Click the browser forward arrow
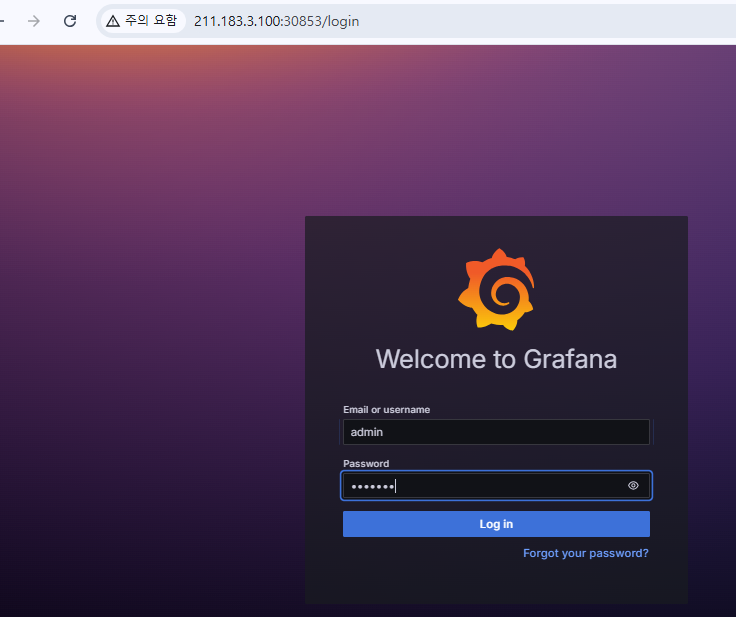Image resolution: width=736 pixels, height=617 pixels. point(34,21)
